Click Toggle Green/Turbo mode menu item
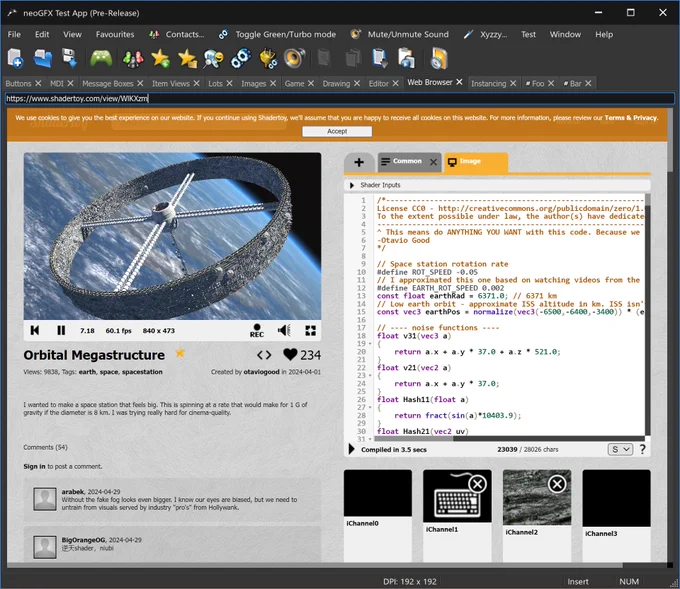Image resolution: width=680 pixels, height=589 pixels. [277, 34]
